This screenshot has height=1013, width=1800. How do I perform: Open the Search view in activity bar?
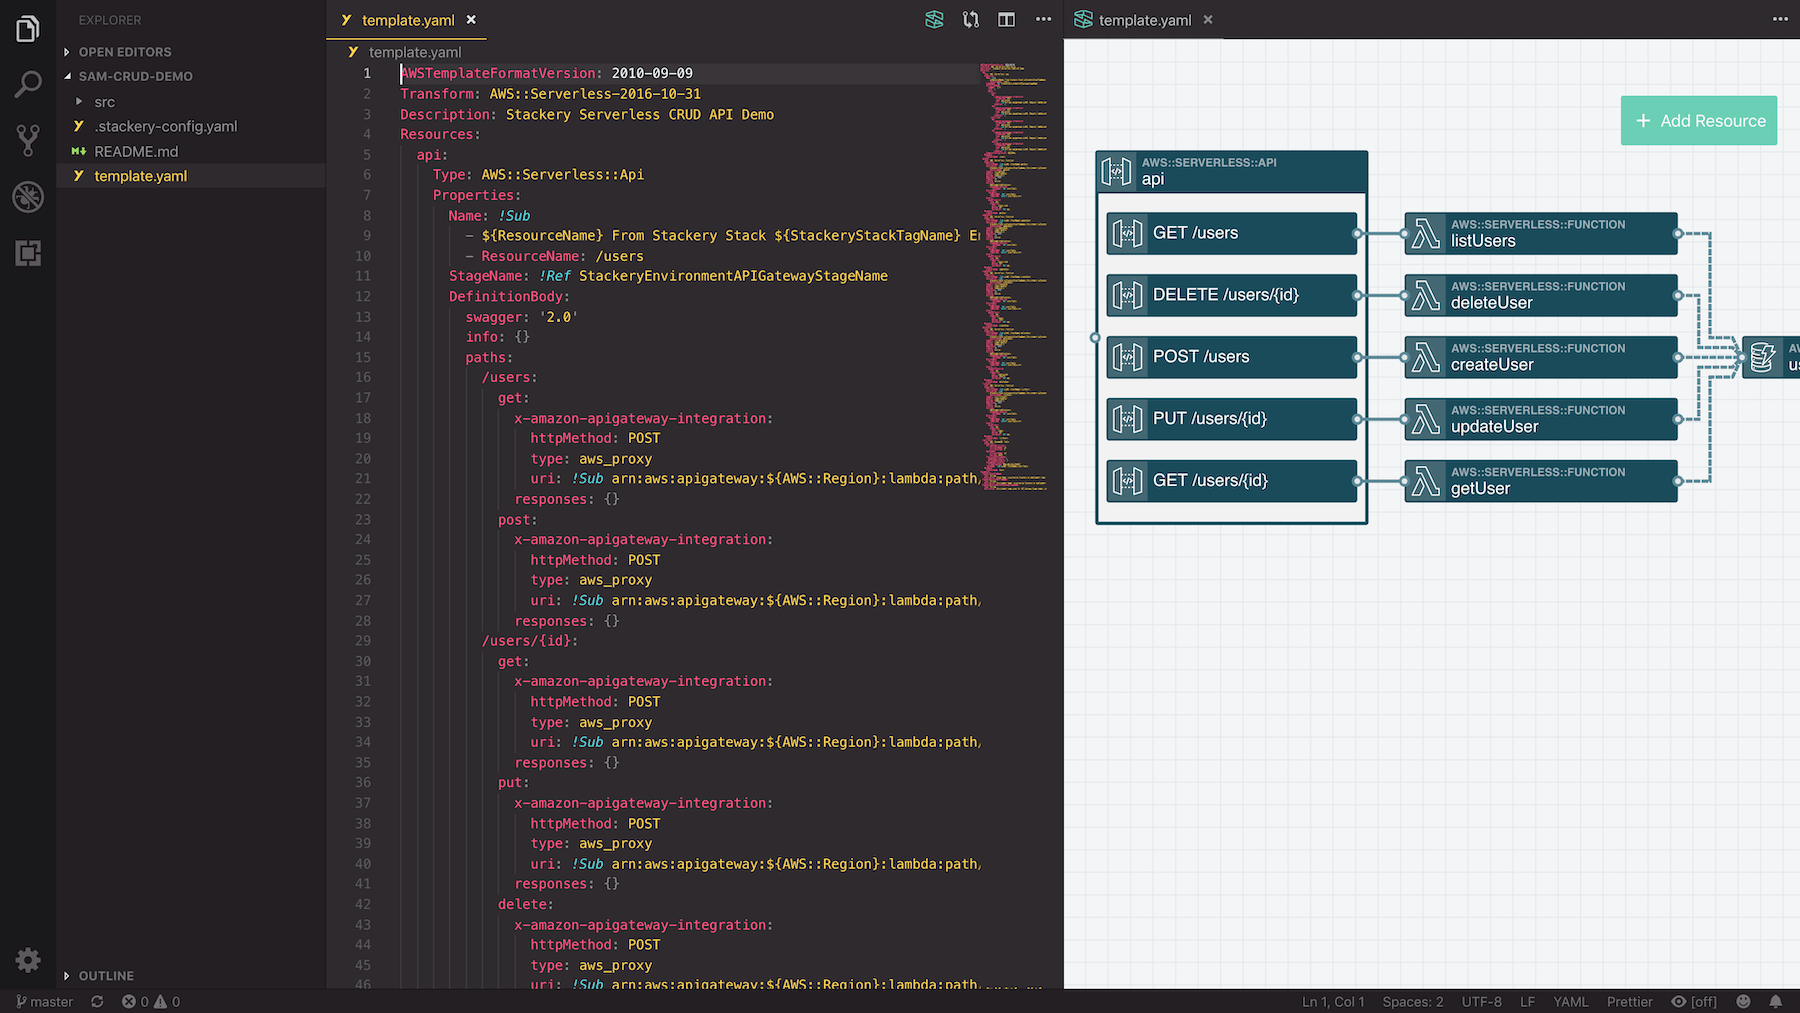pos(28,85)
